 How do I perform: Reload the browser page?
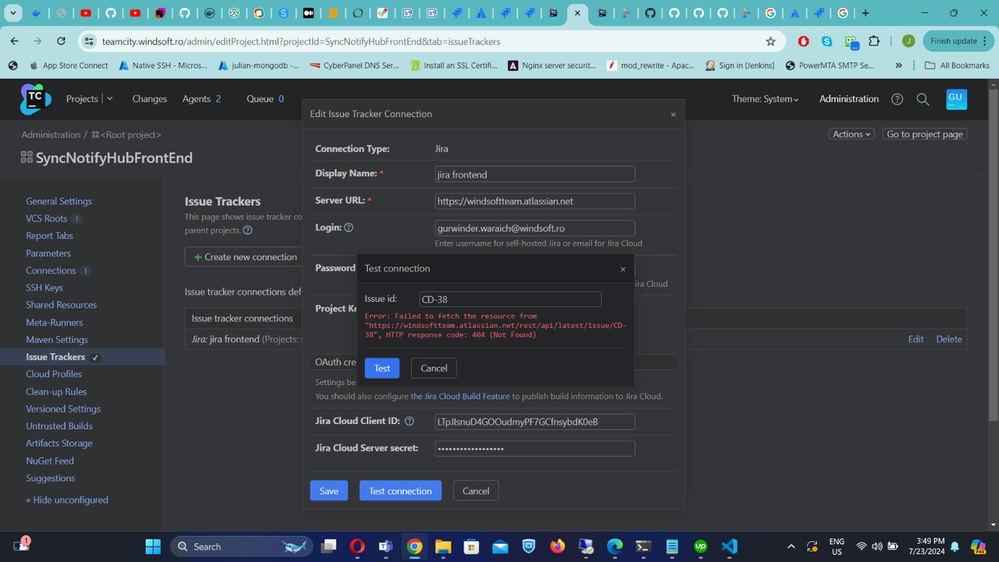pyautogui.click(x=61, y=41)
